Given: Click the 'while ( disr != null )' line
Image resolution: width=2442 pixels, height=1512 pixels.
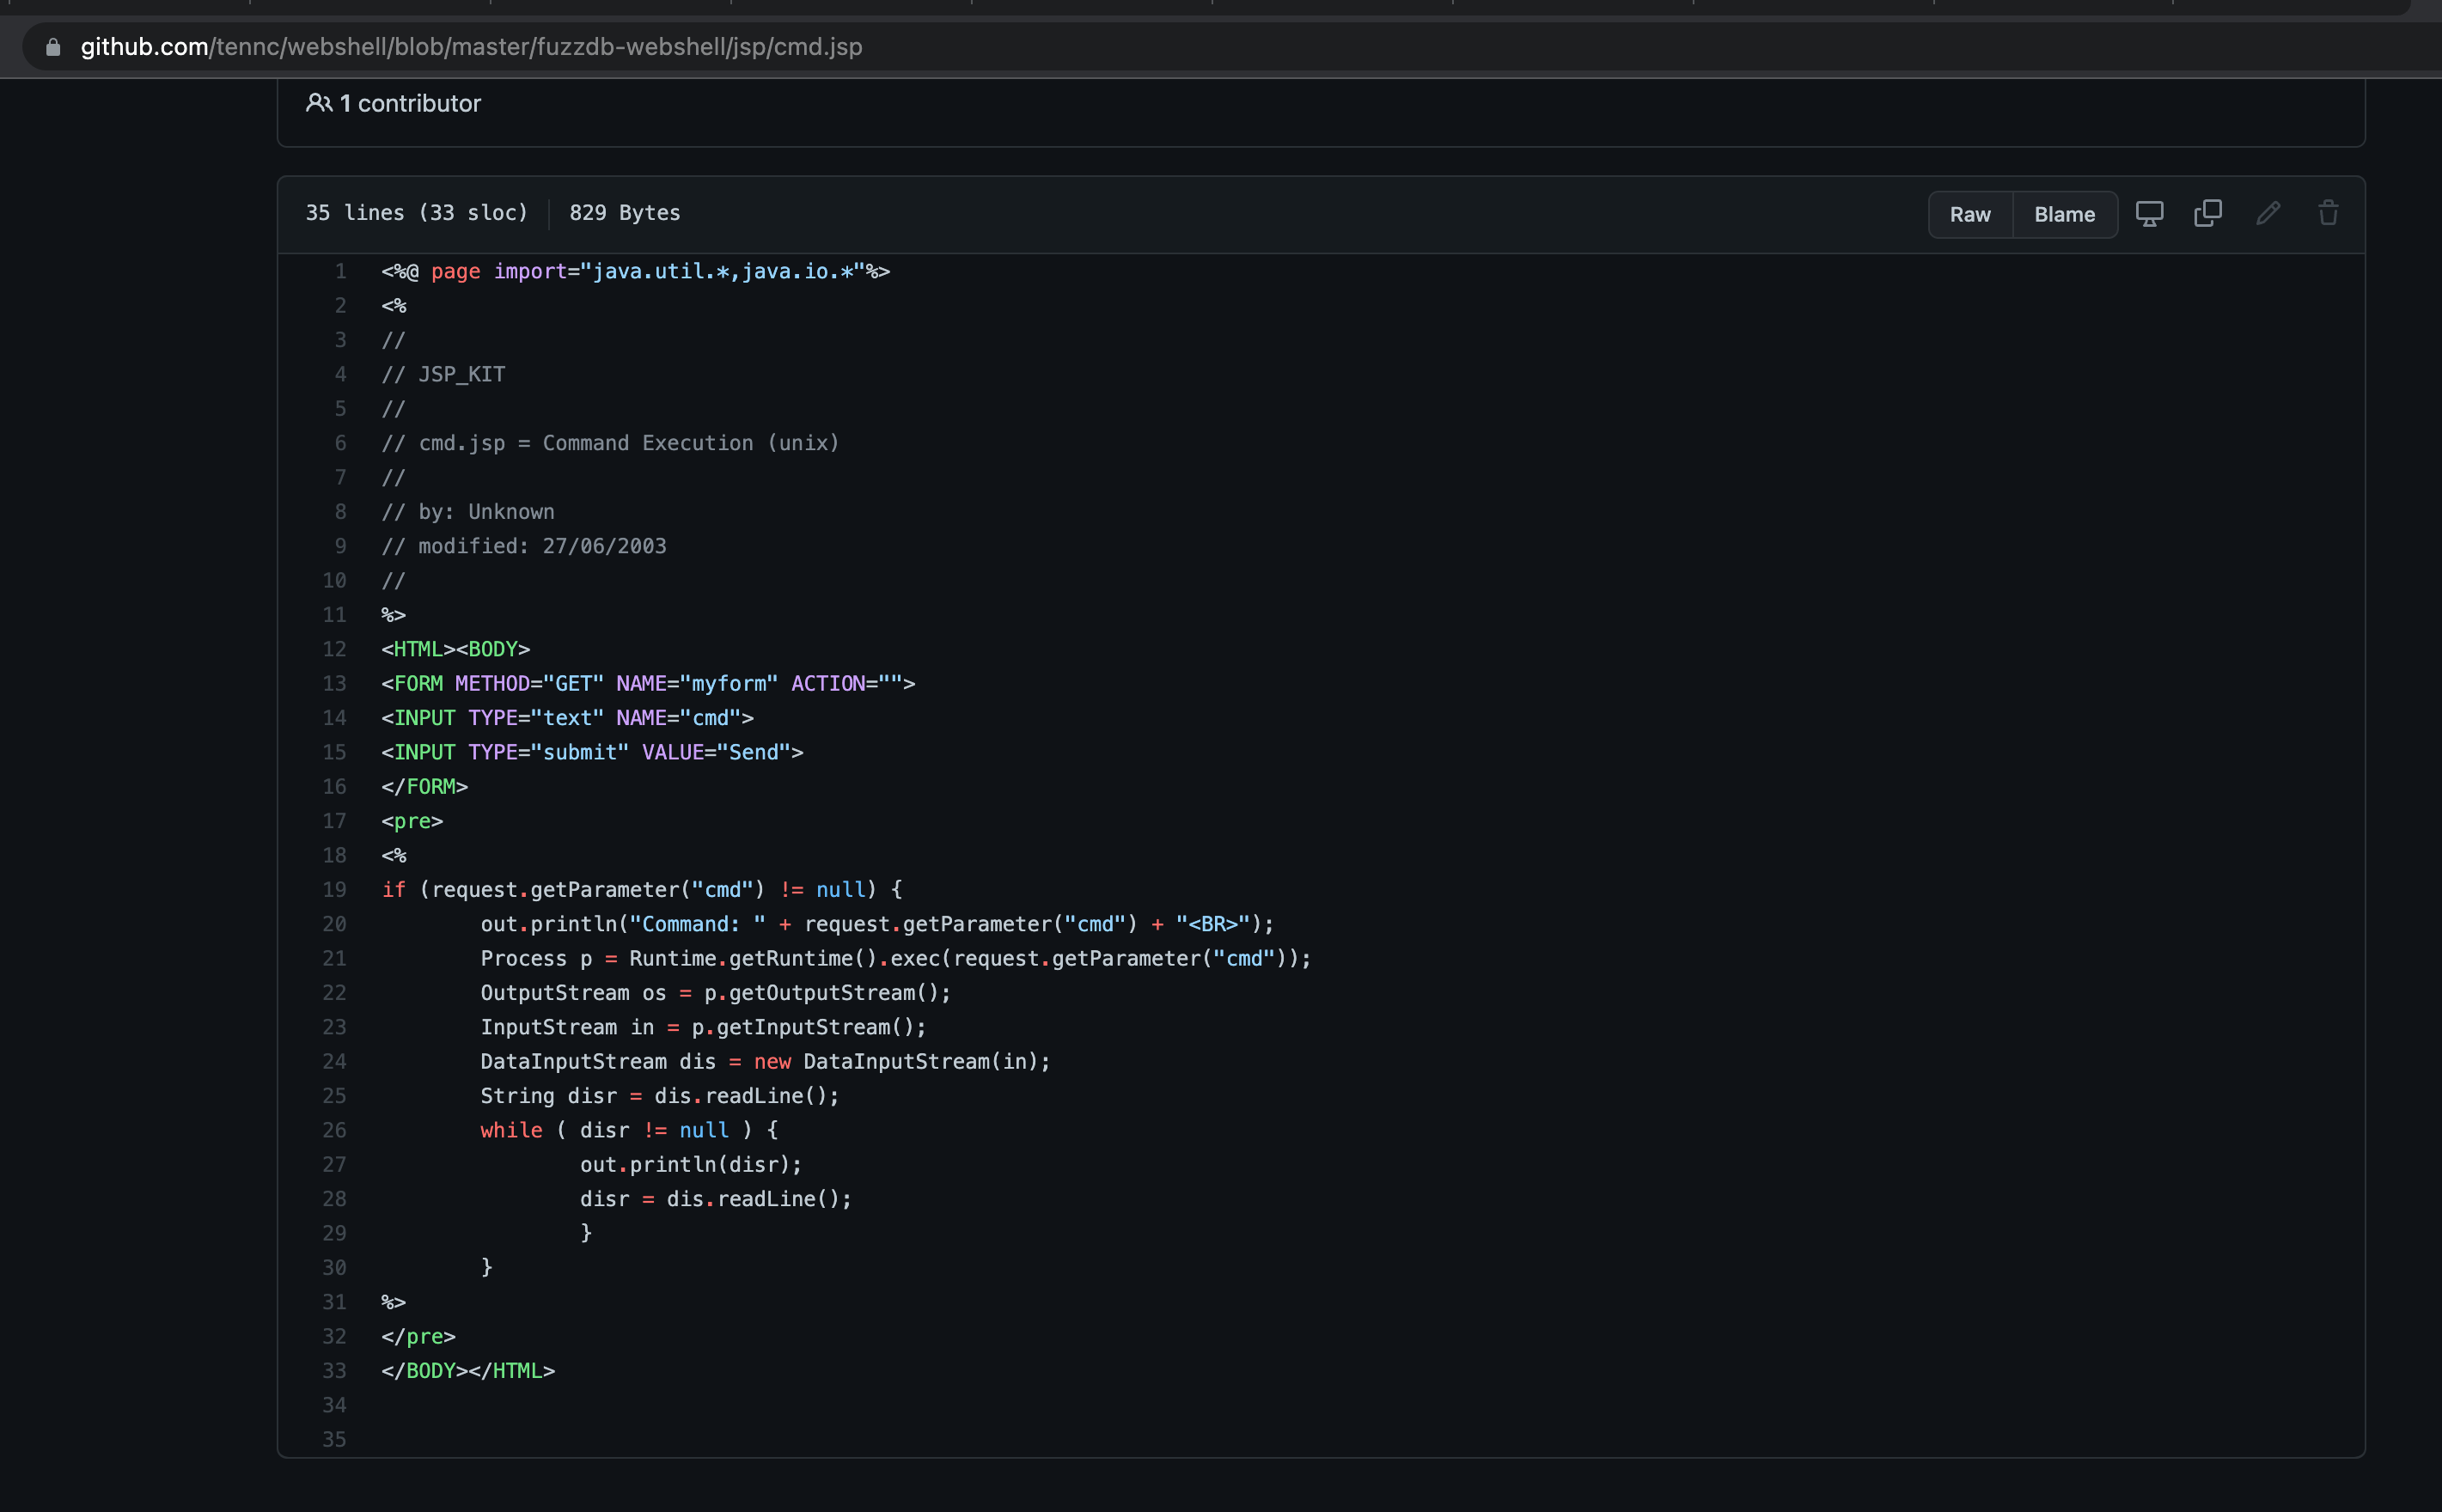Looking at the screenshot, I should pyautogui.click(x=629, y=1130).
